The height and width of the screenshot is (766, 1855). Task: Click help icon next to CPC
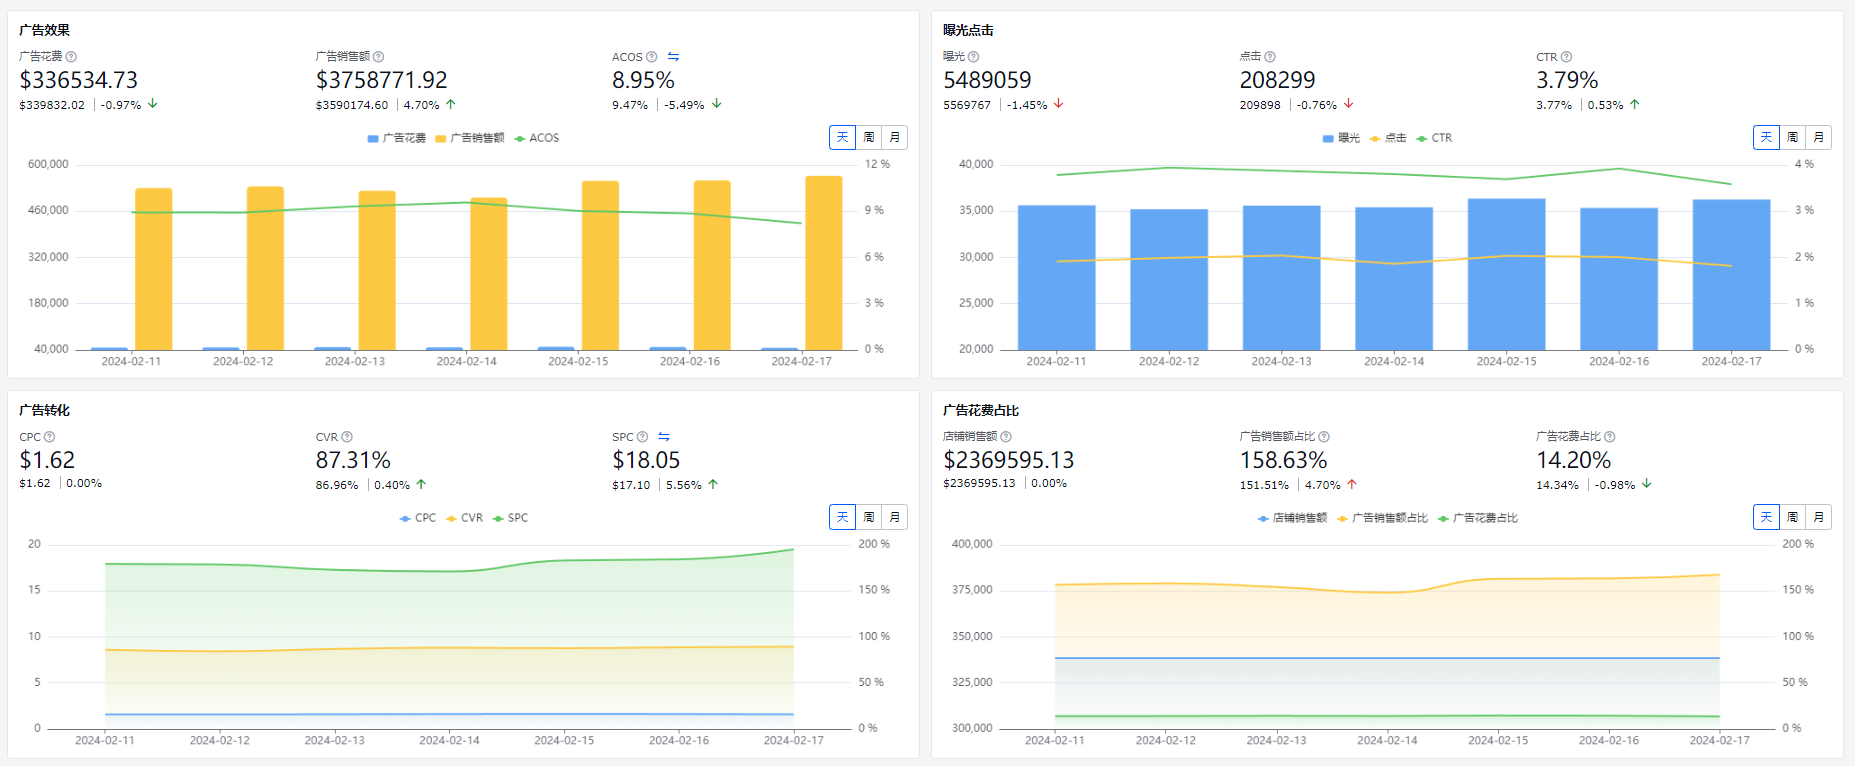tap(50, 437)
